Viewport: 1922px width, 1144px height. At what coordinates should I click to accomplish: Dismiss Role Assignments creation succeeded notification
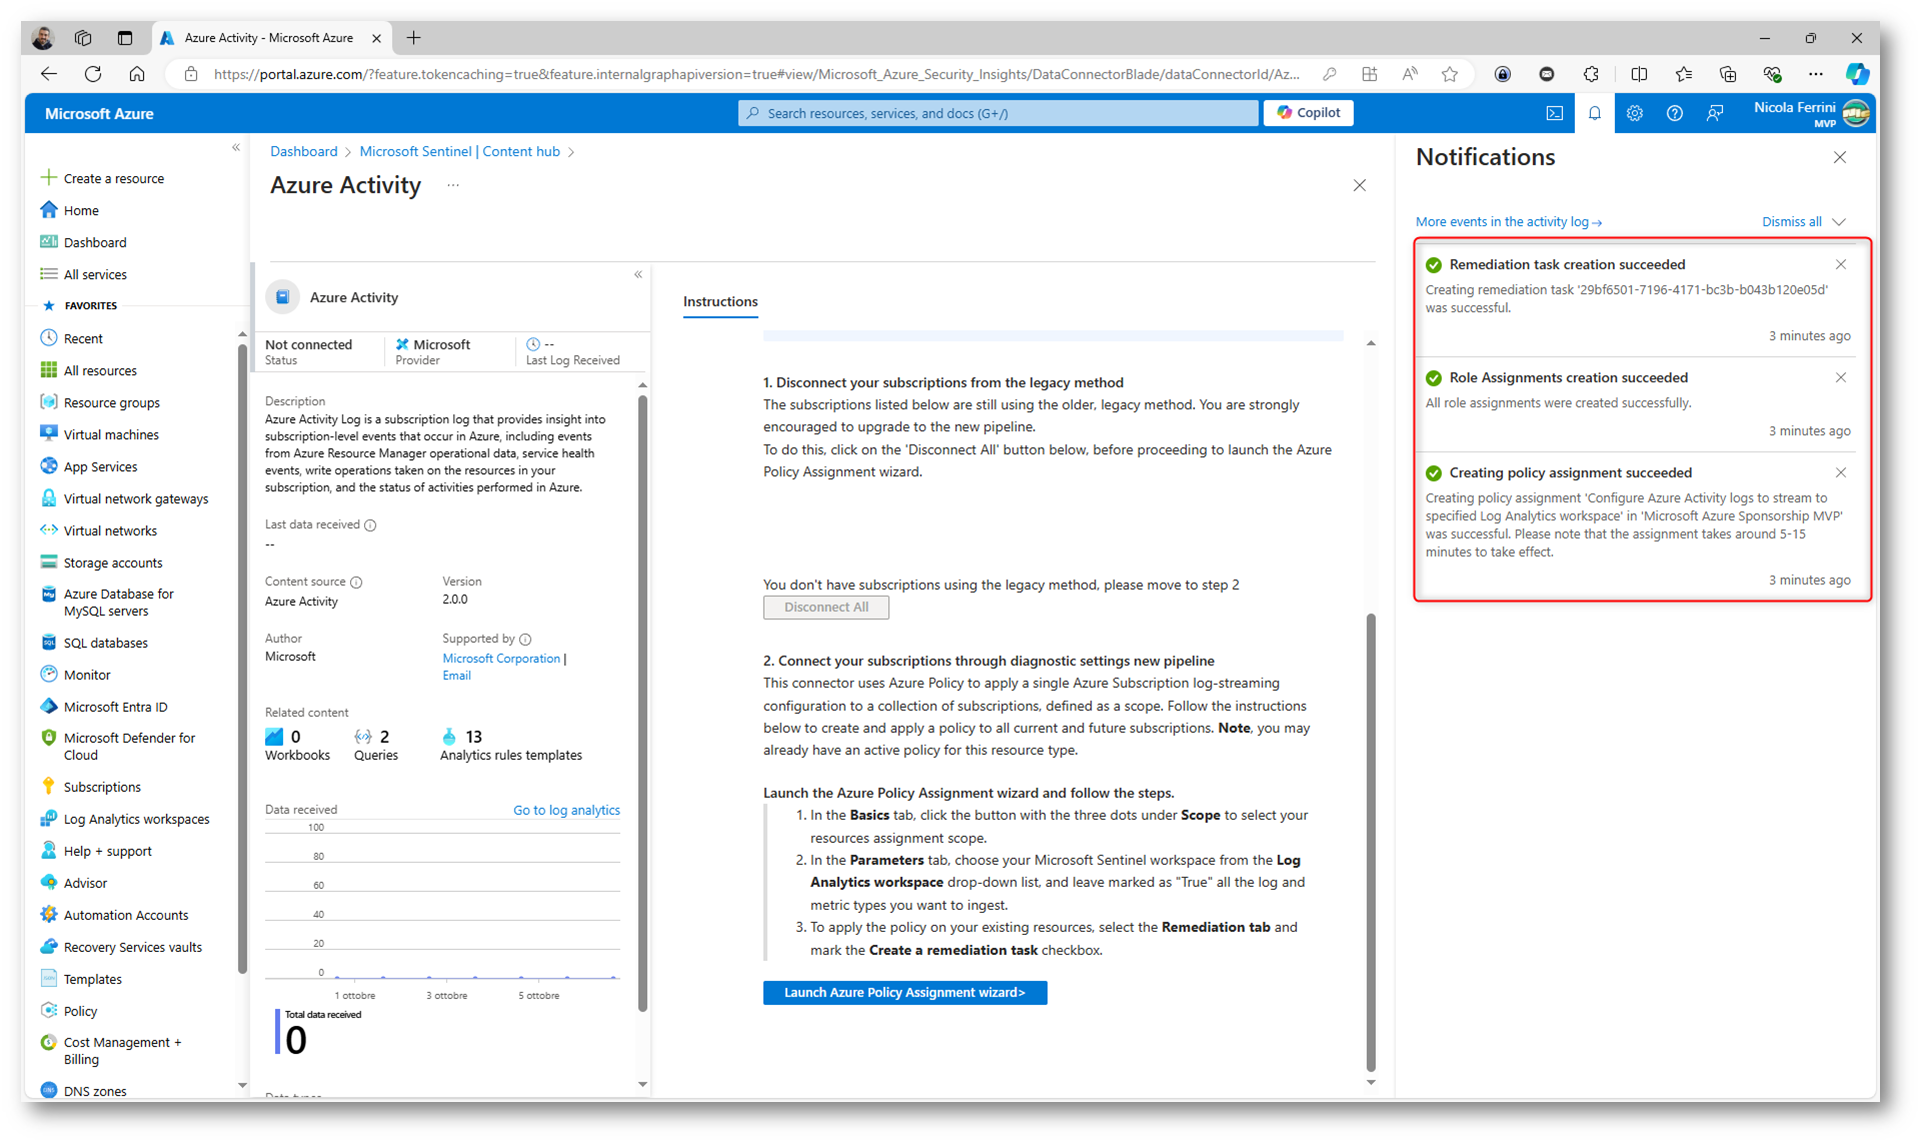tap(1841, 378)
